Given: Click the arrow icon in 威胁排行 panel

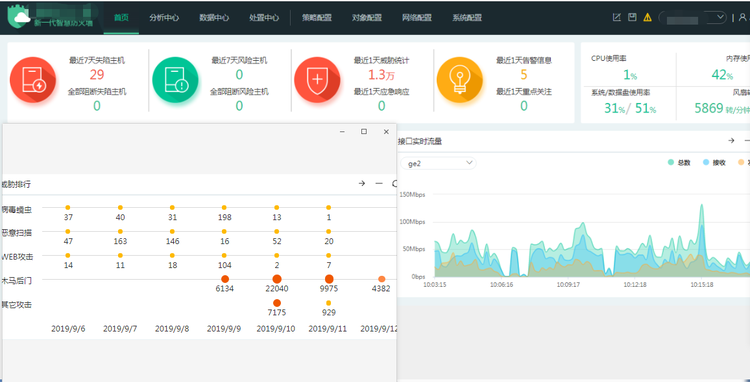Looking at the screenshot, I should tap(362, 184).
